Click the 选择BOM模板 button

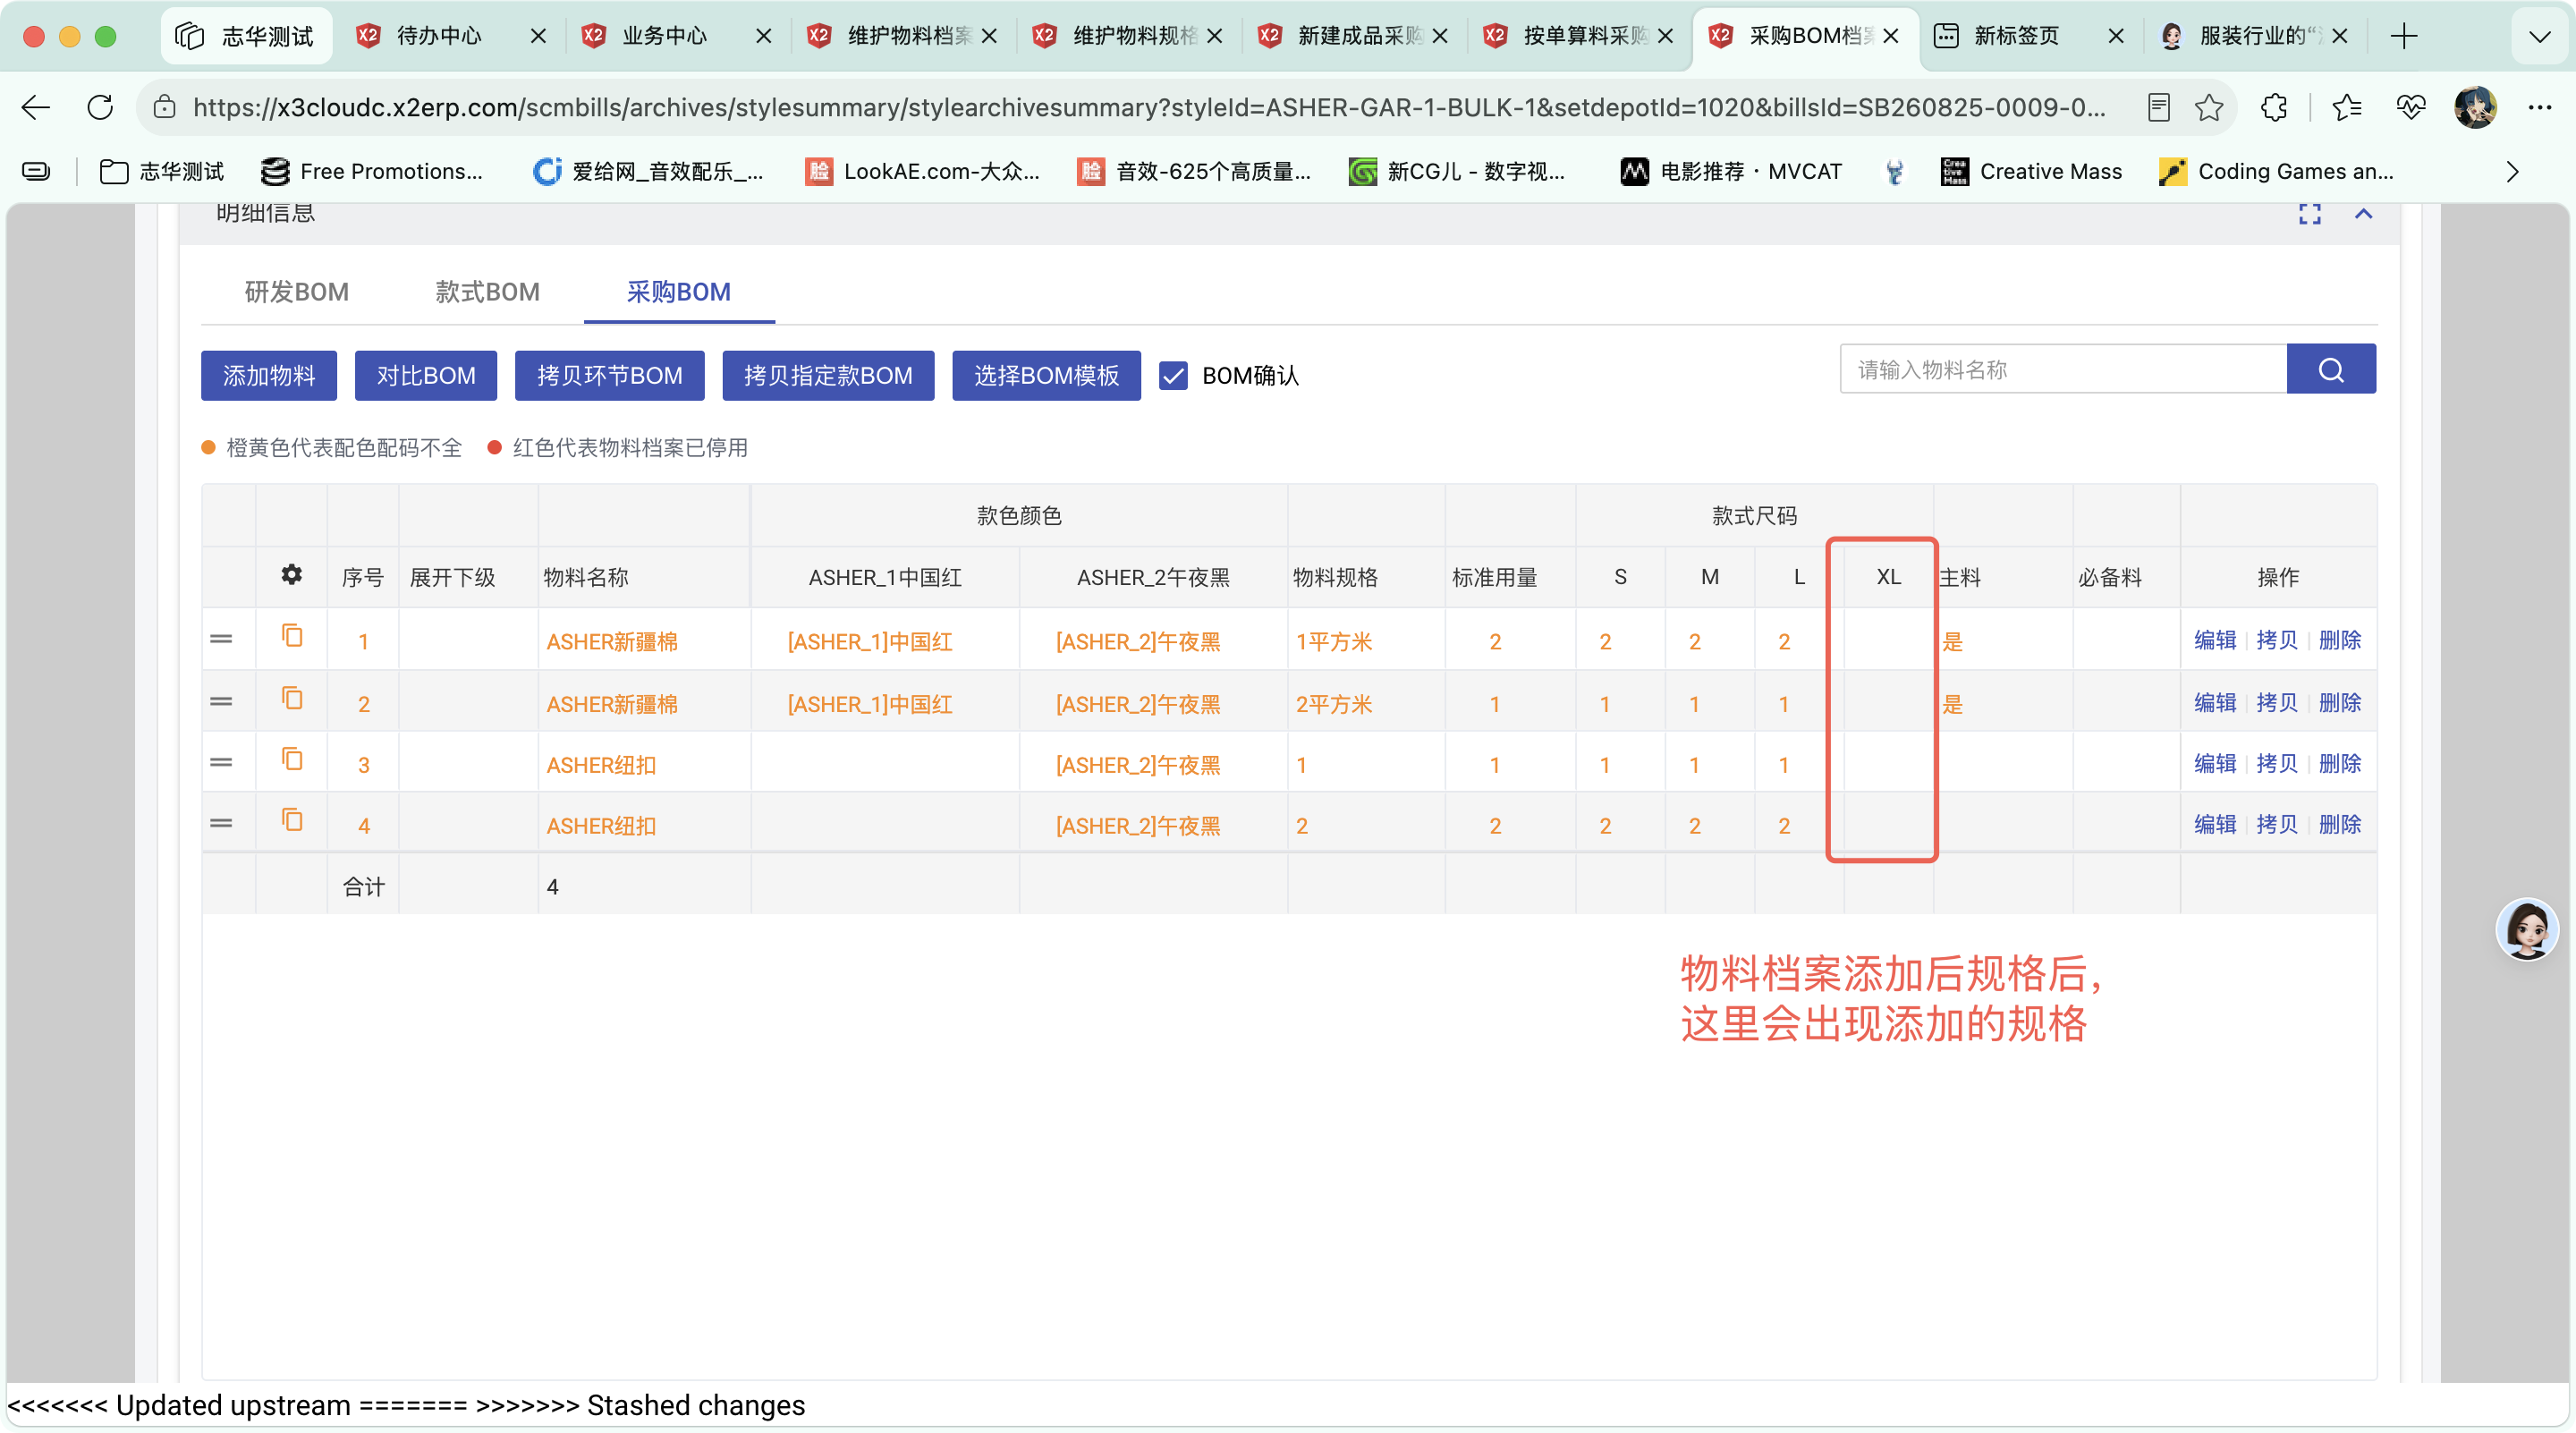click(x=1046, y=376)
